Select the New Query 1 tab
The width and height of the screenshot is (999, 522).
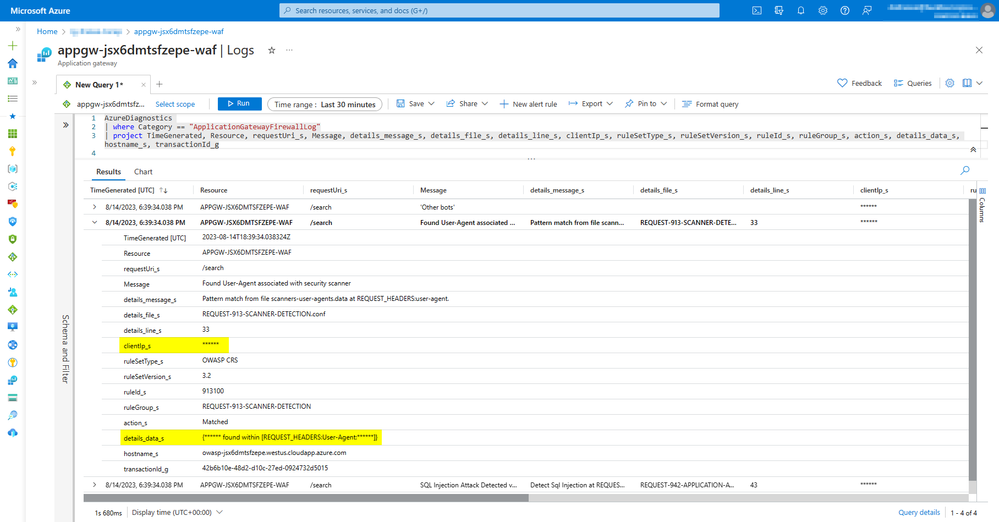99,85
